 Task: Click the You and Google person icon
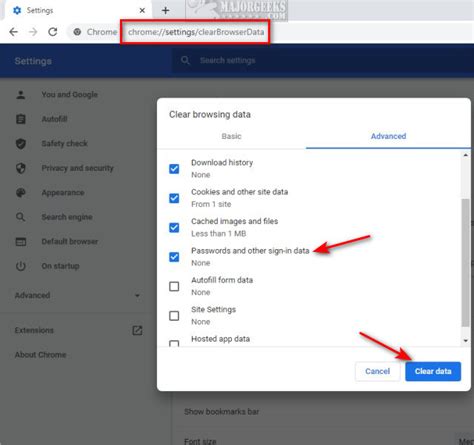point(21,95)
